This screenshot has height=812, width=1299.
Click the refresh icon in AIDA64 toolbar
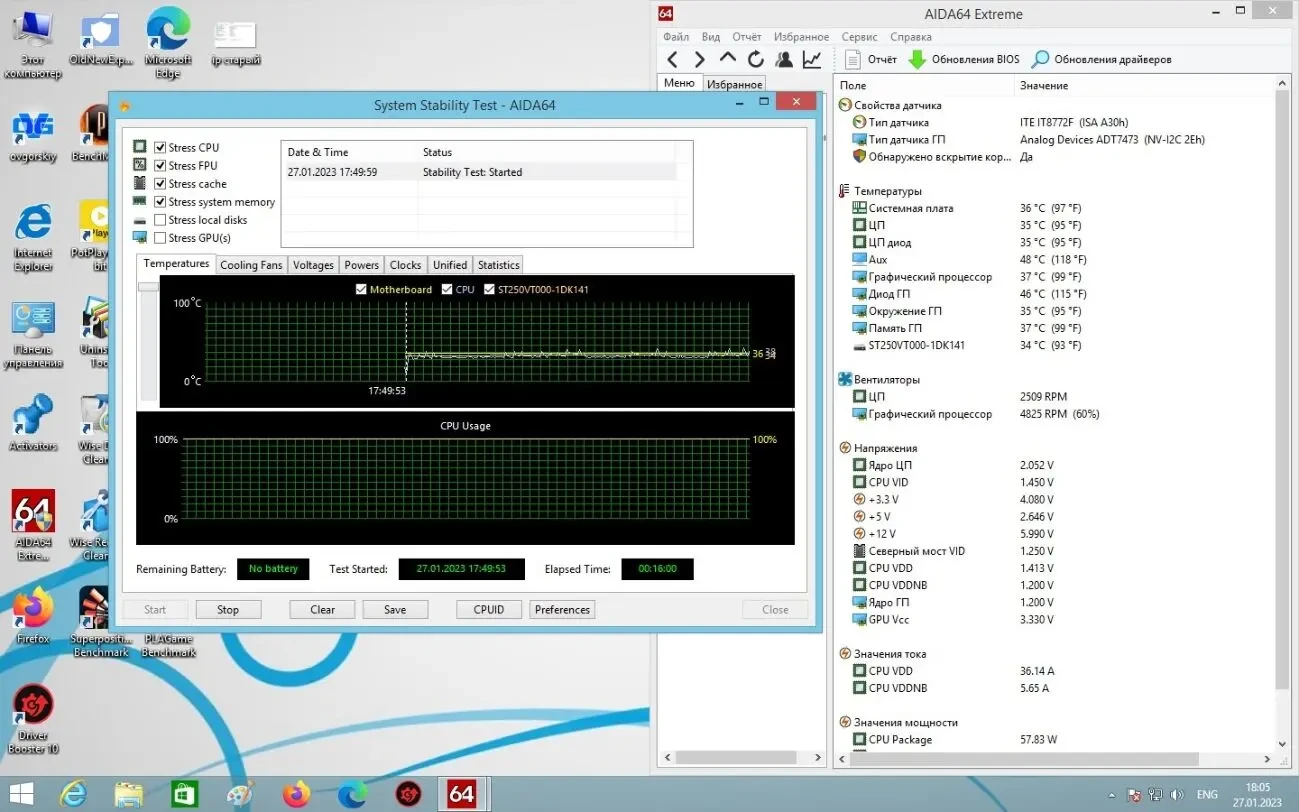tap(755, 58)
